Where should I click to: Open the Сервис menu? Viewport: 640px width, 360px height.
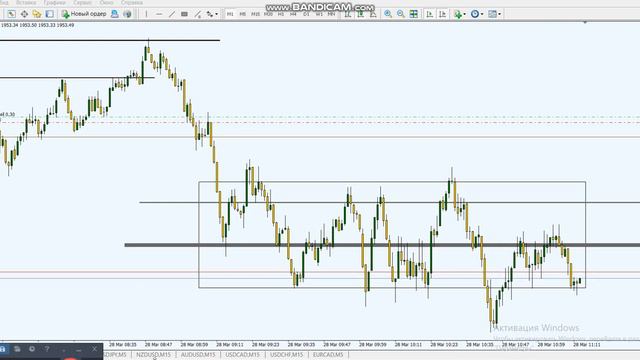coord(82,3)
